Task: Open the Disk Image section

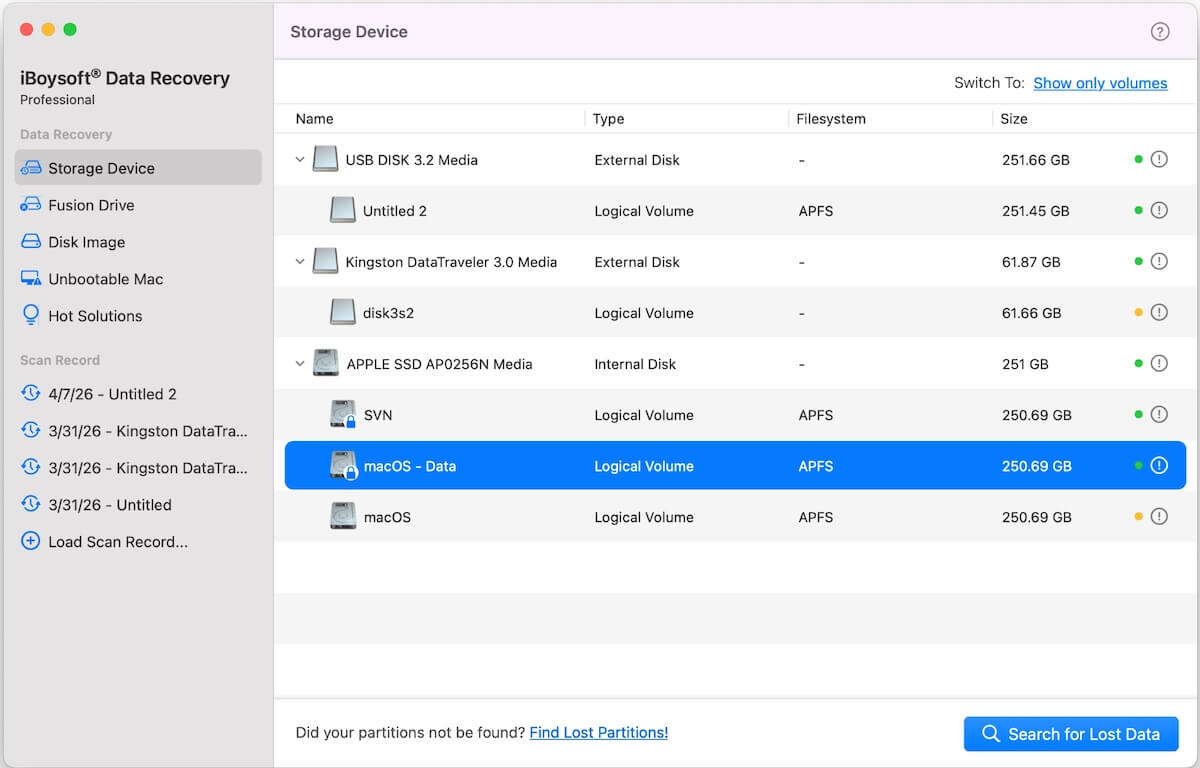Action: tap(138, 242)
